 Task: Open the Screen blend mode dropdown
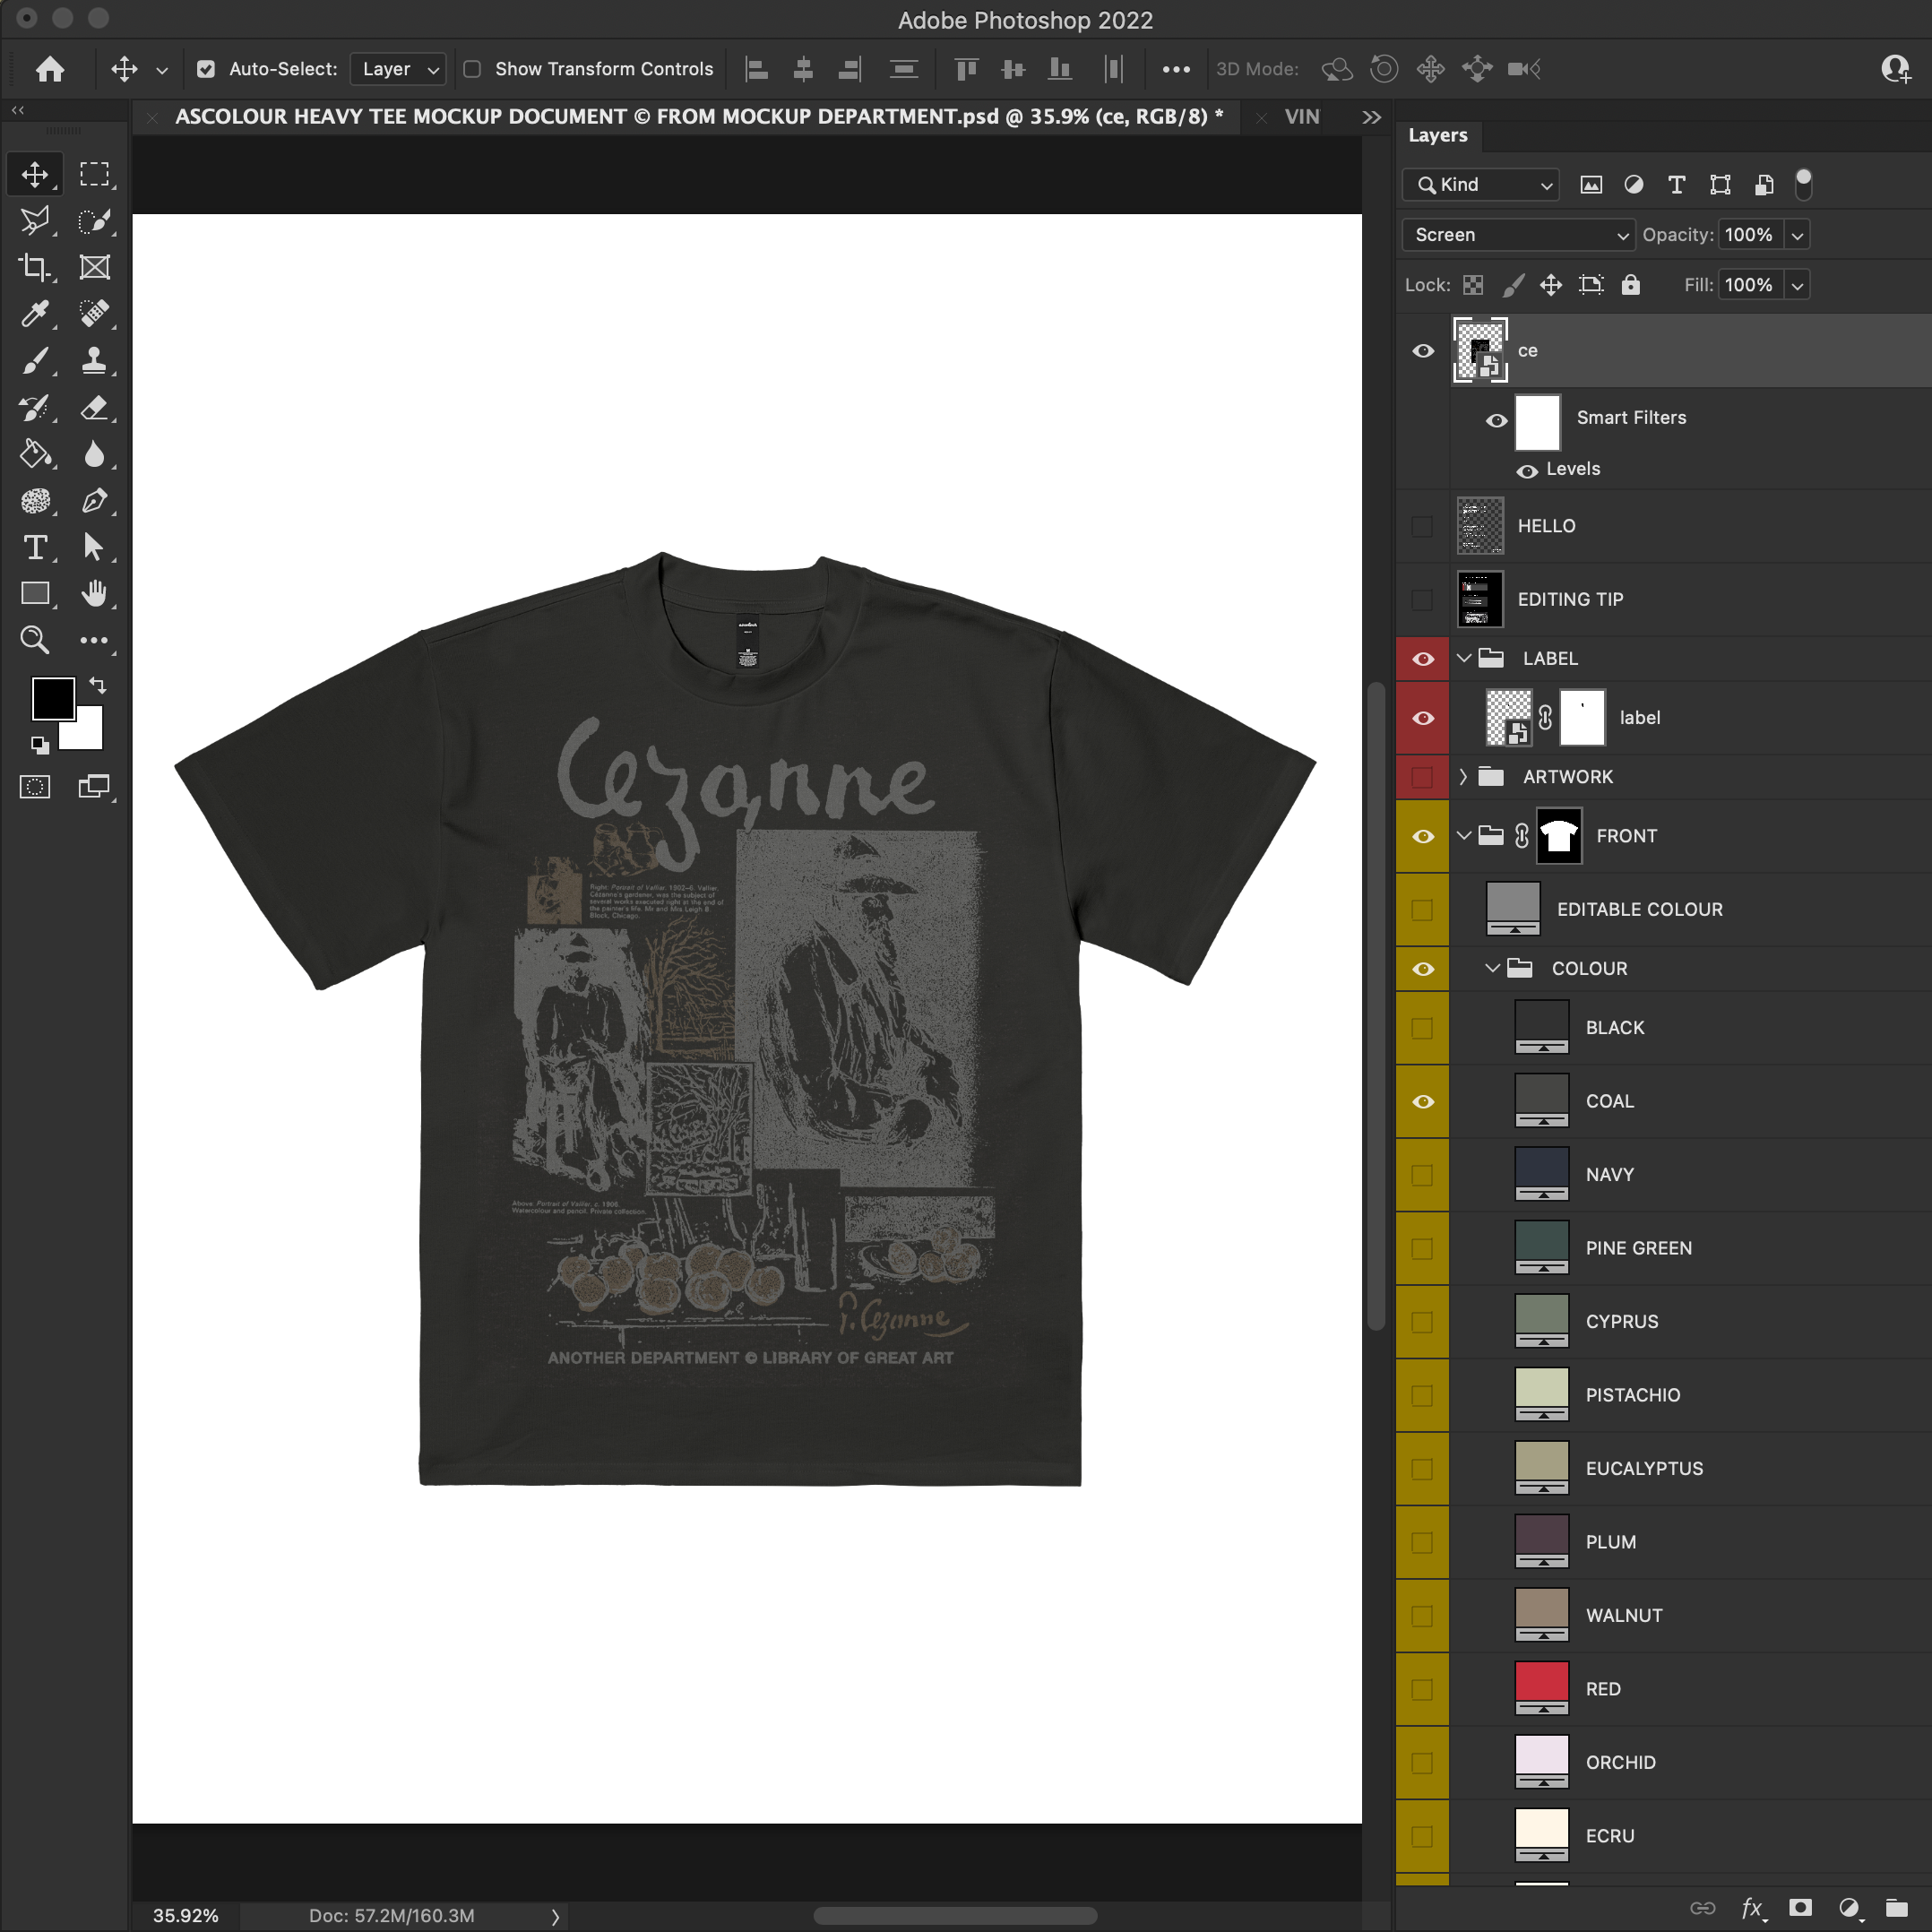coord(1518,235)
